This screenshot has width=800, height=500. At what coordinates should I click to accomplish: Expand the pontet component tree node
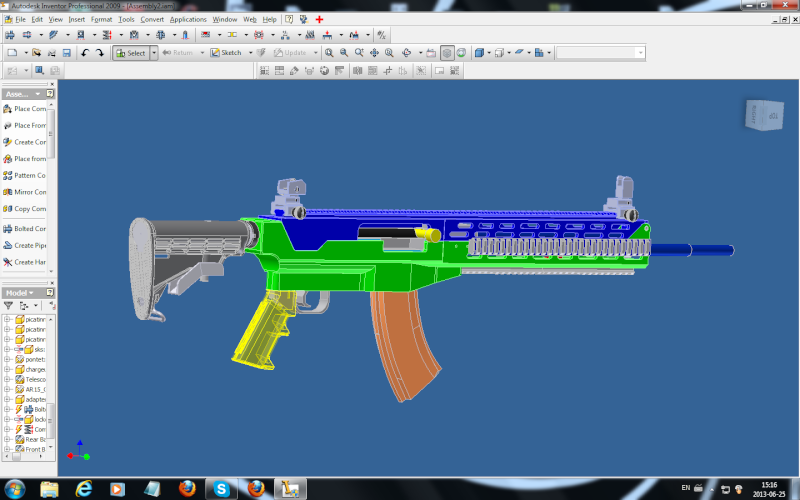[x=7, y=359]
